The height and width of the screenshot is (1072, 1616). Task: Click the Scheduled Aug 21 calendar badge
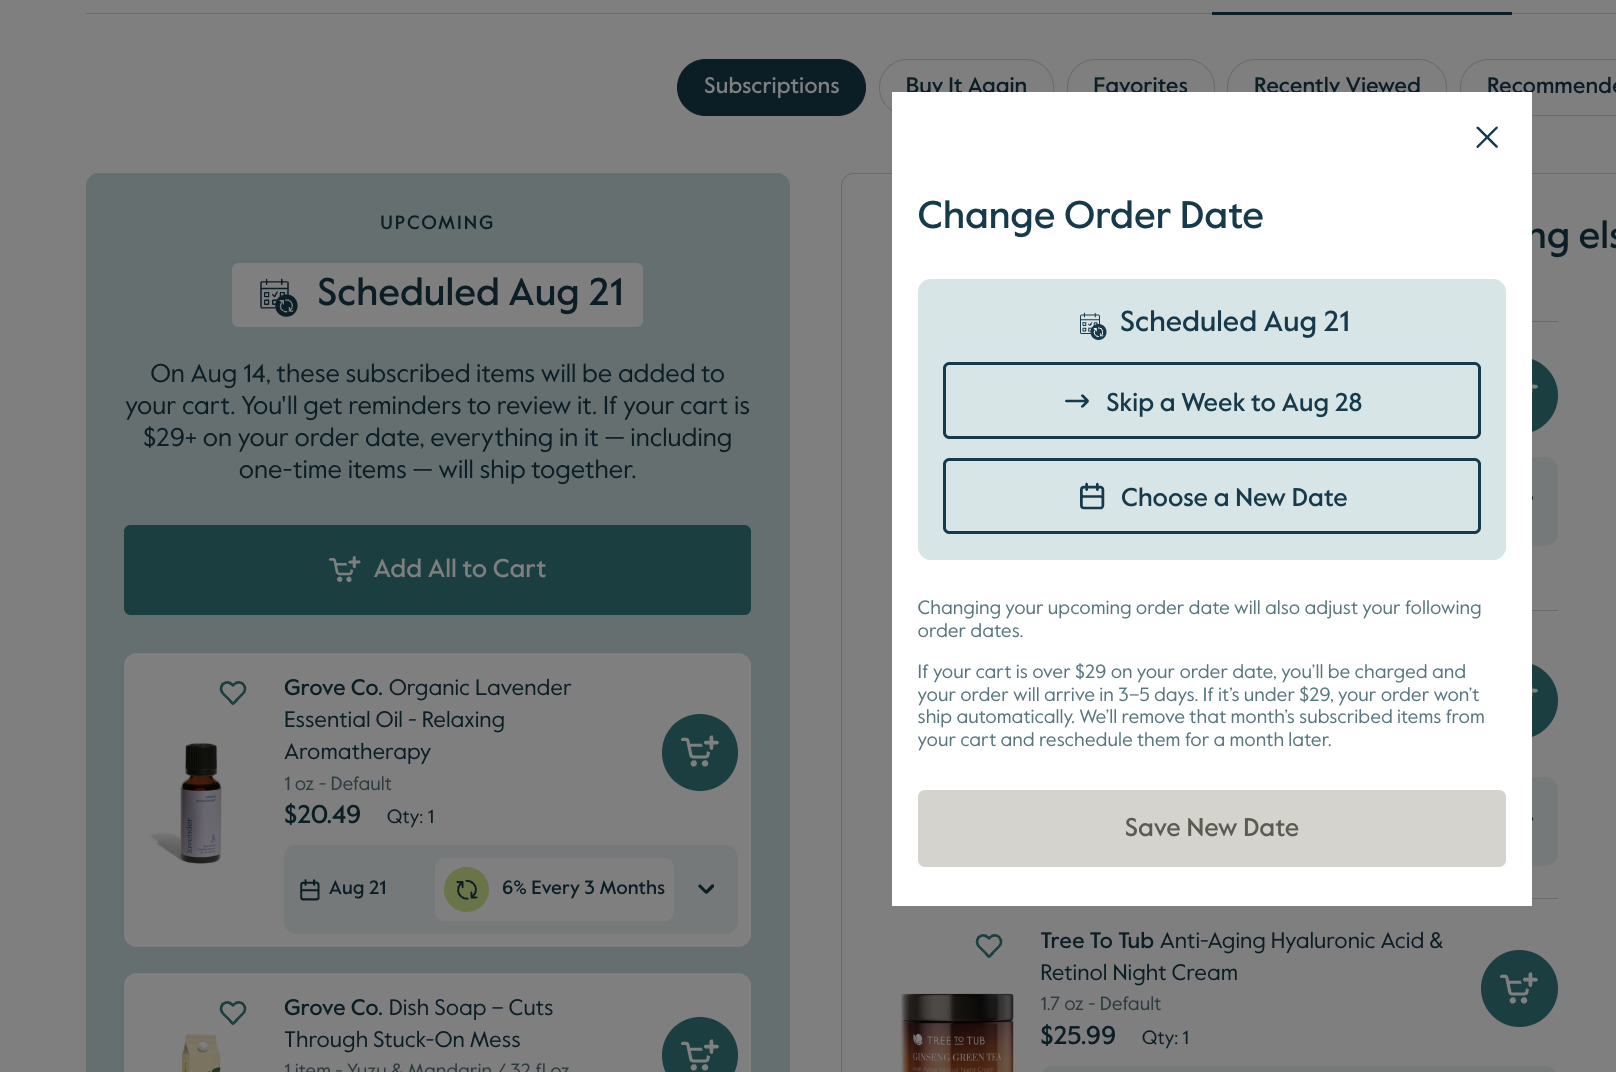[437, 294]
